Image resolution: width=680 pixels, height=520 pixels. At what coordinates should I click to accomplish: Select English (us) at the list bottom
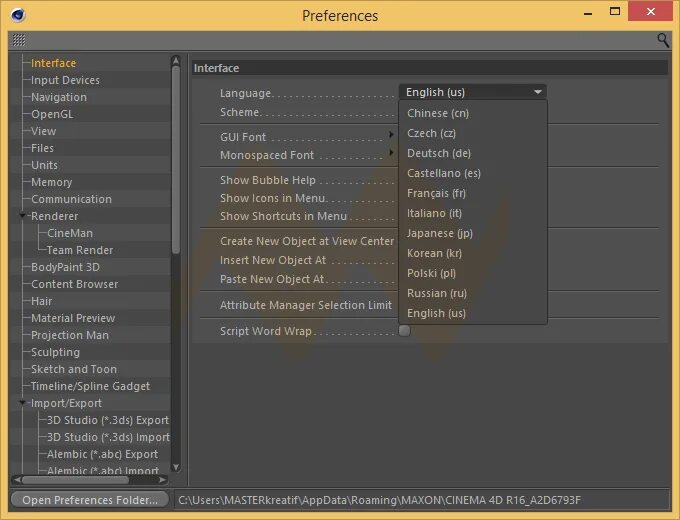(436, 313)
